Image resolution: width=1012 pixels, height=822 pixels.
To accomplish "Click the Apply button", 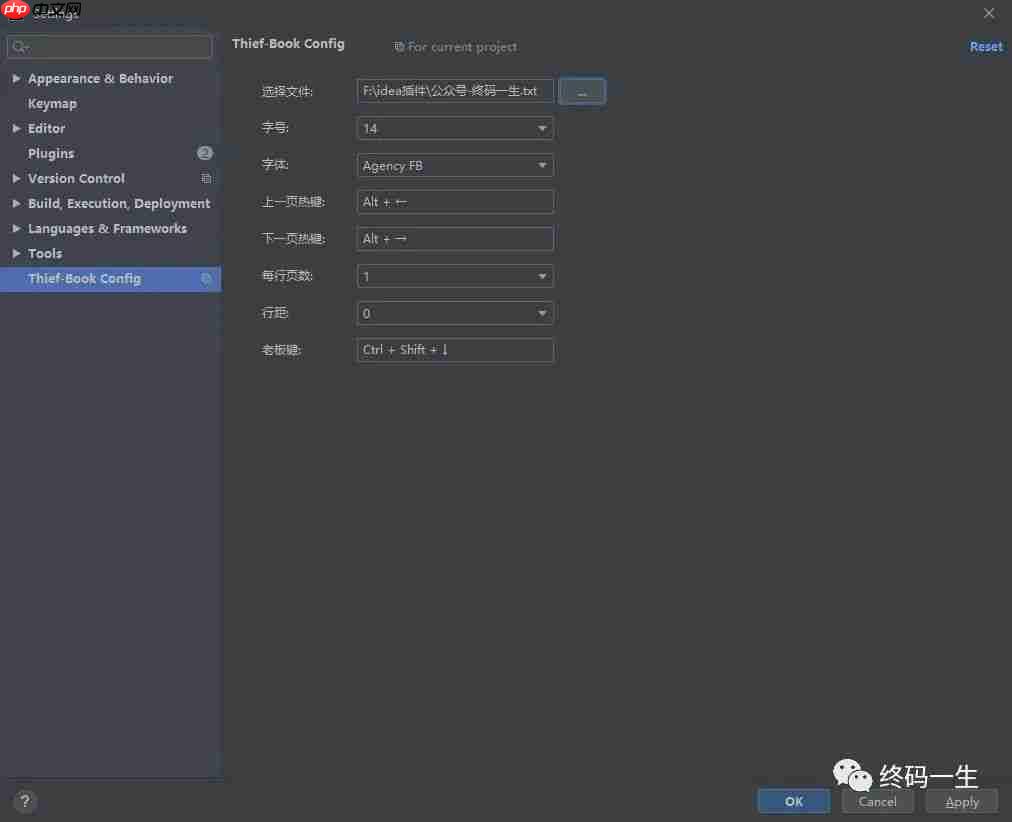I will pos(962,801).
